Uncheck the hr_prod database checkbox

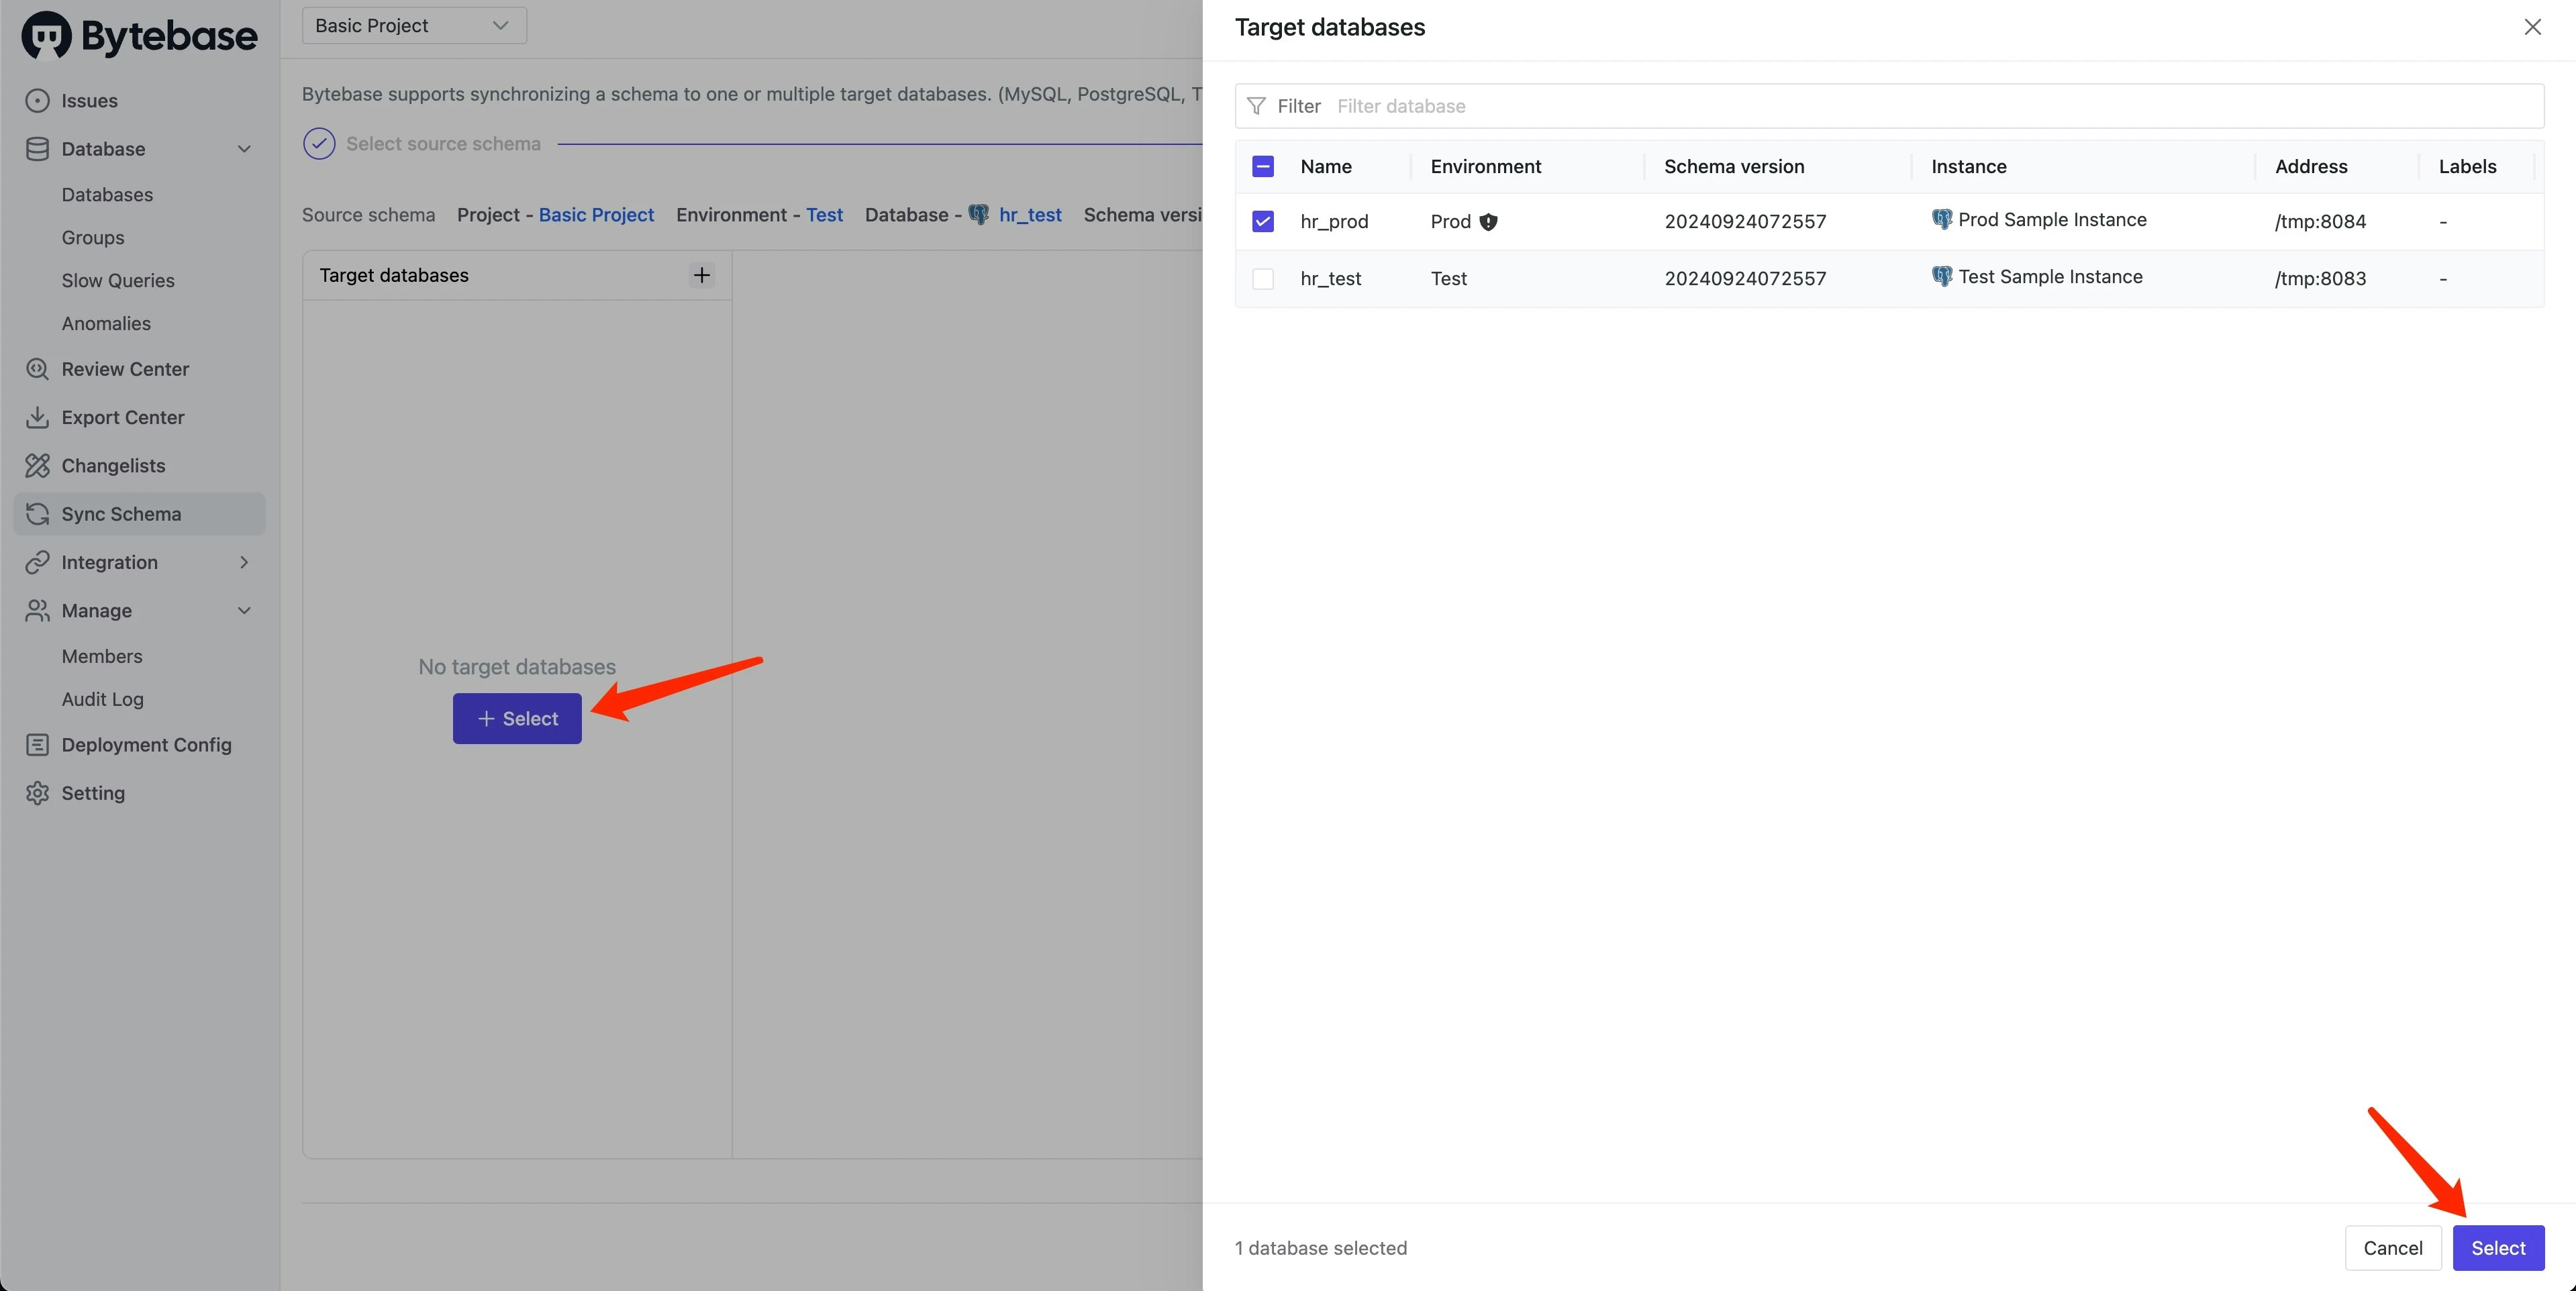pos(1263,222)
